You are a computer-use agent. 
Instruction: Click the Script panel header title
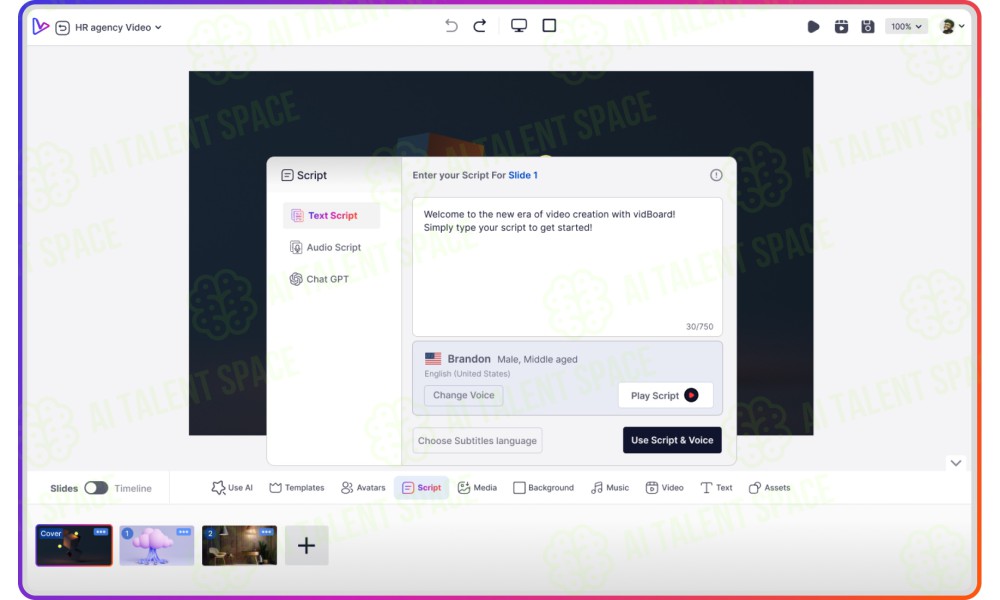click(304, 175)
